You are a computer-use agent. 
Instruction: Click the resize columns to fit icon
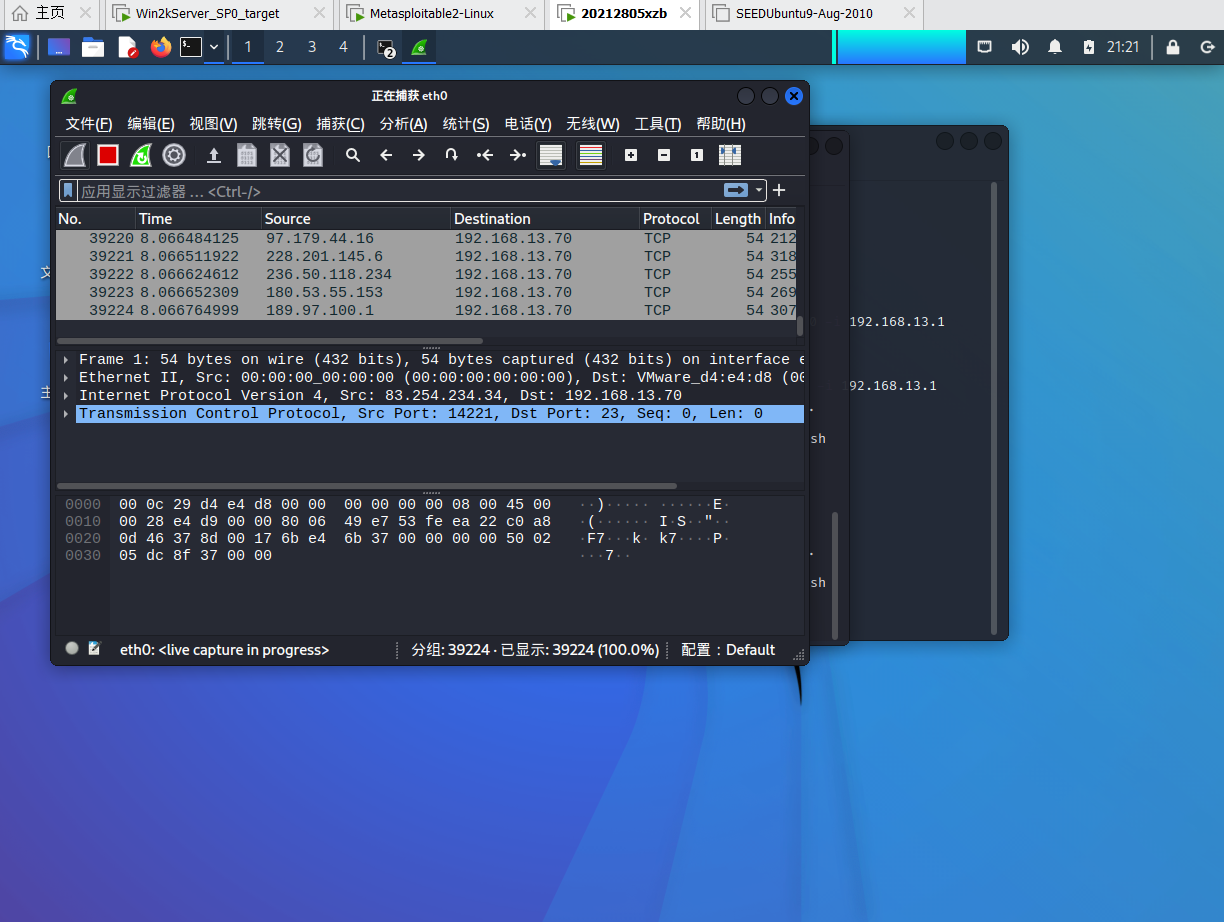click(730, 155)
